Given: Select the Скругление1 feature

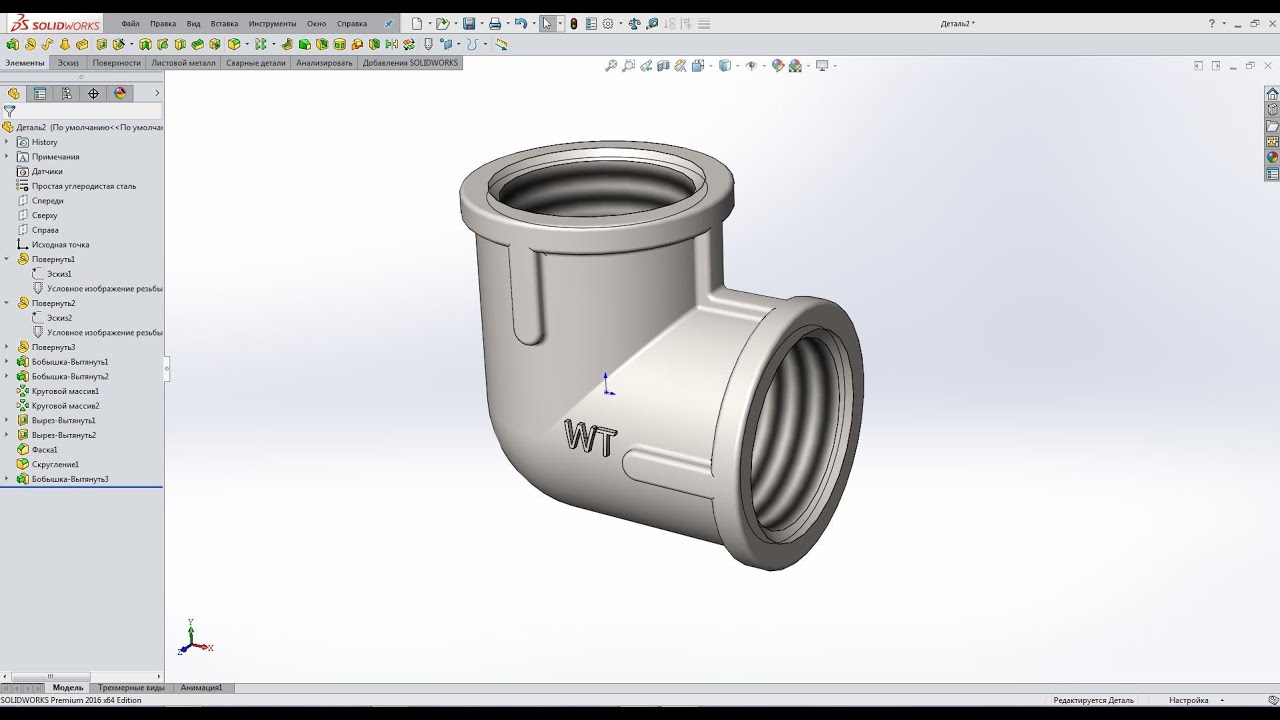Looking at the screenshot, I should click(47, 464).
